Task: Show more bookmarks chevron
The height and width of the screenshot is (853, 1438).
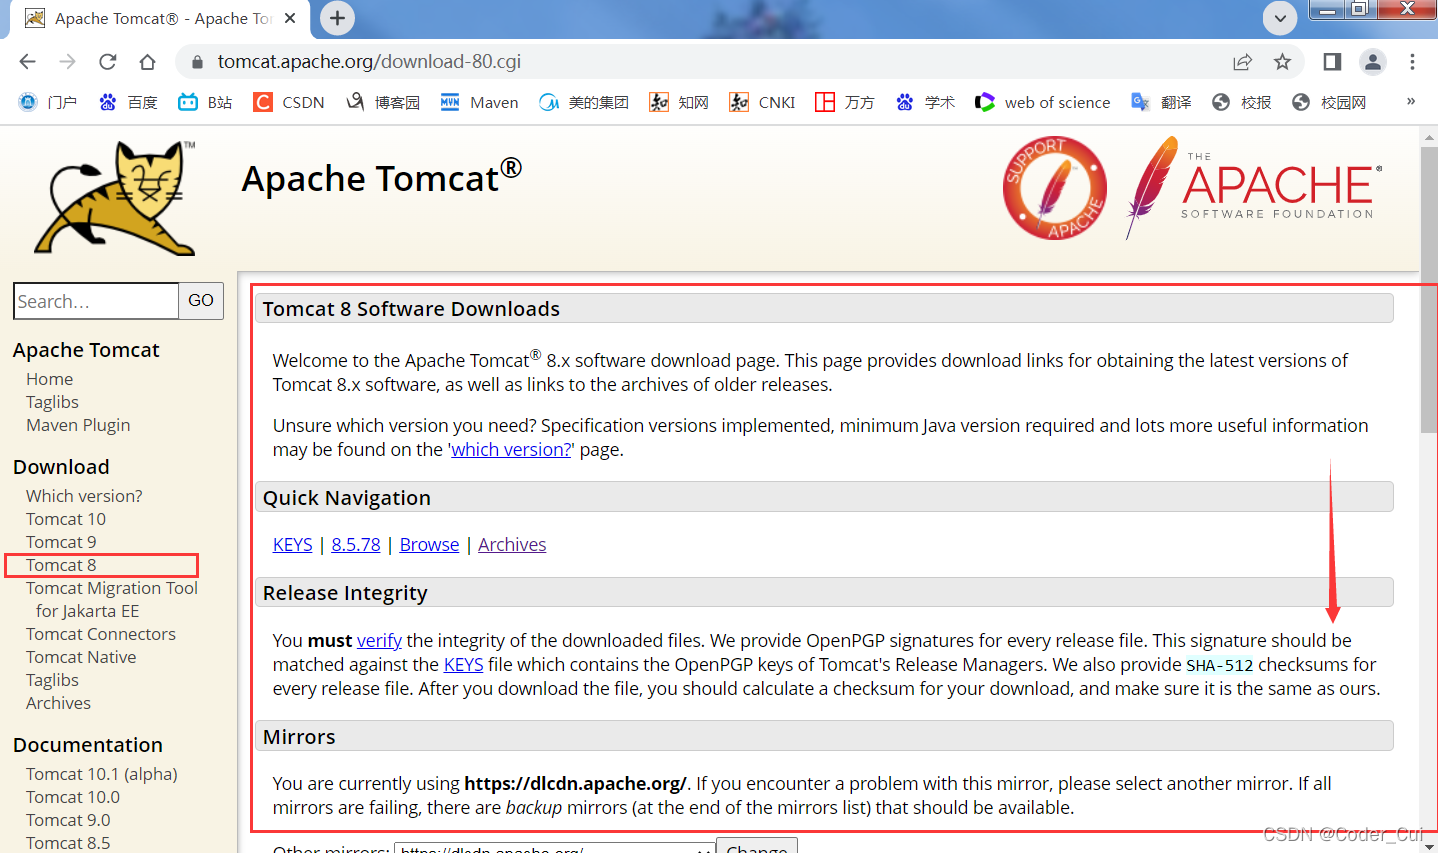Action: tap(1411, 101)
